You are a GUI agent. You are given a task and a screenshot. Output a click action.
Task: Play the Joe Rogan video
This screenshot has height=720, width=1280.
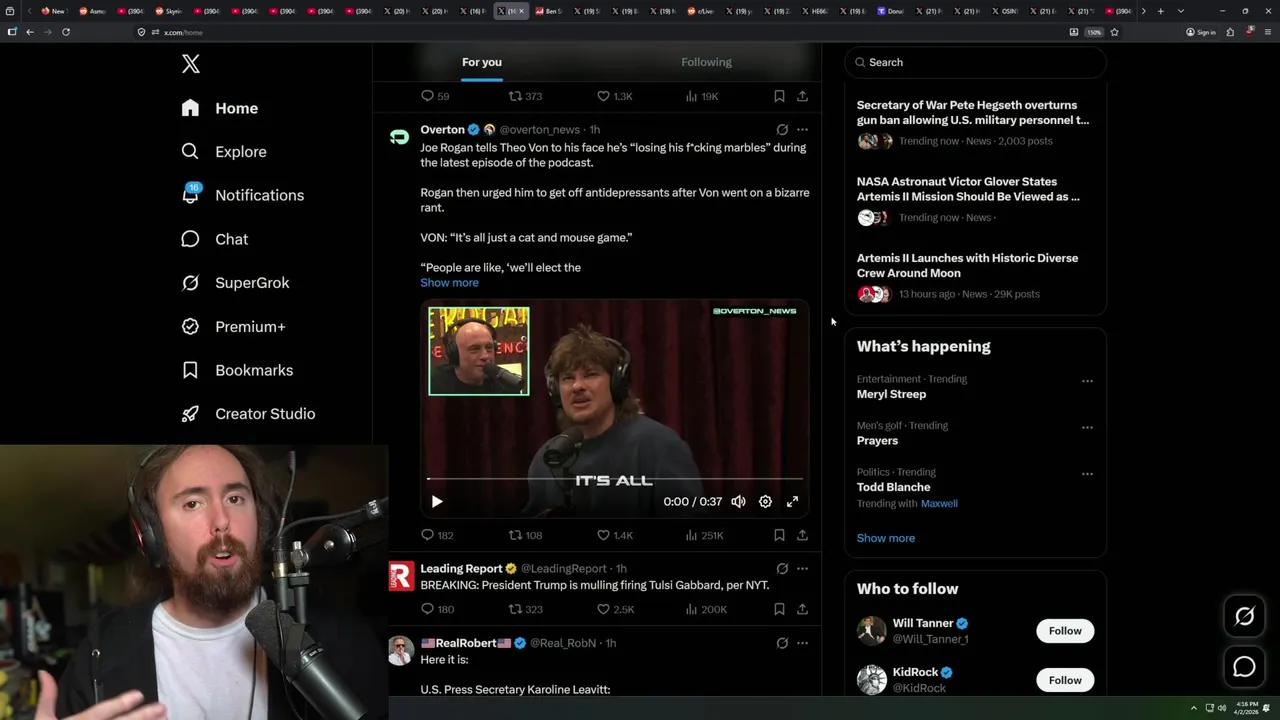click(437, 502)
